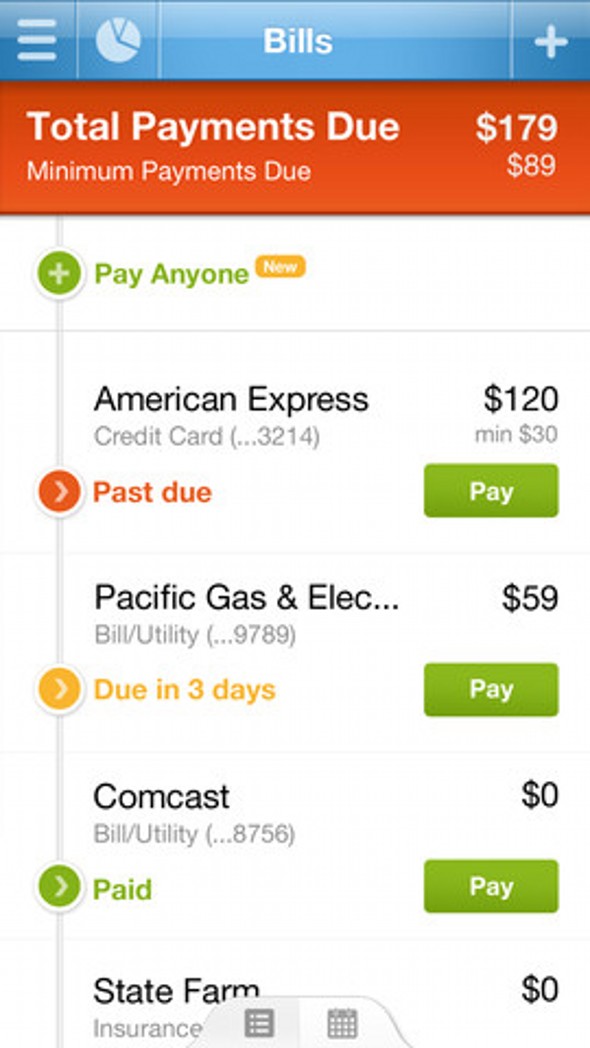590x1048 pixels.
Task: Expand the Past due chevron circle
Action: (59, 492)
